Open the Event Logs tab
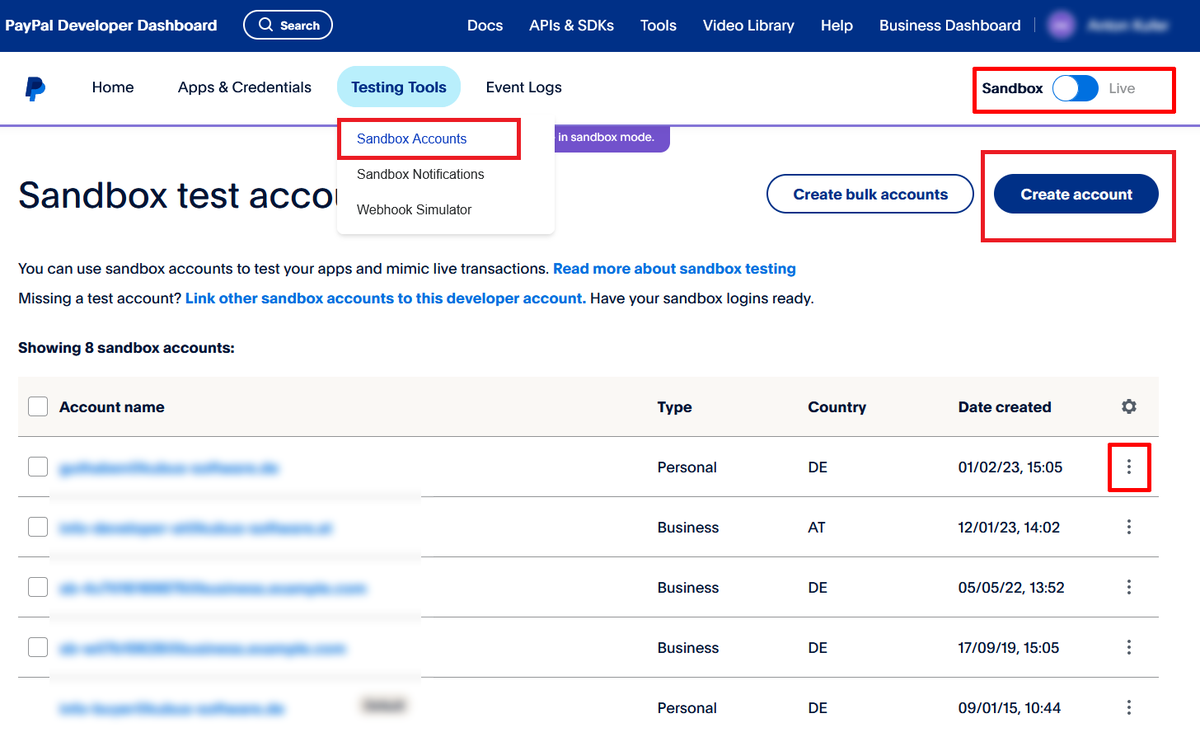The image size is (1200, 737). coord(524,87)
